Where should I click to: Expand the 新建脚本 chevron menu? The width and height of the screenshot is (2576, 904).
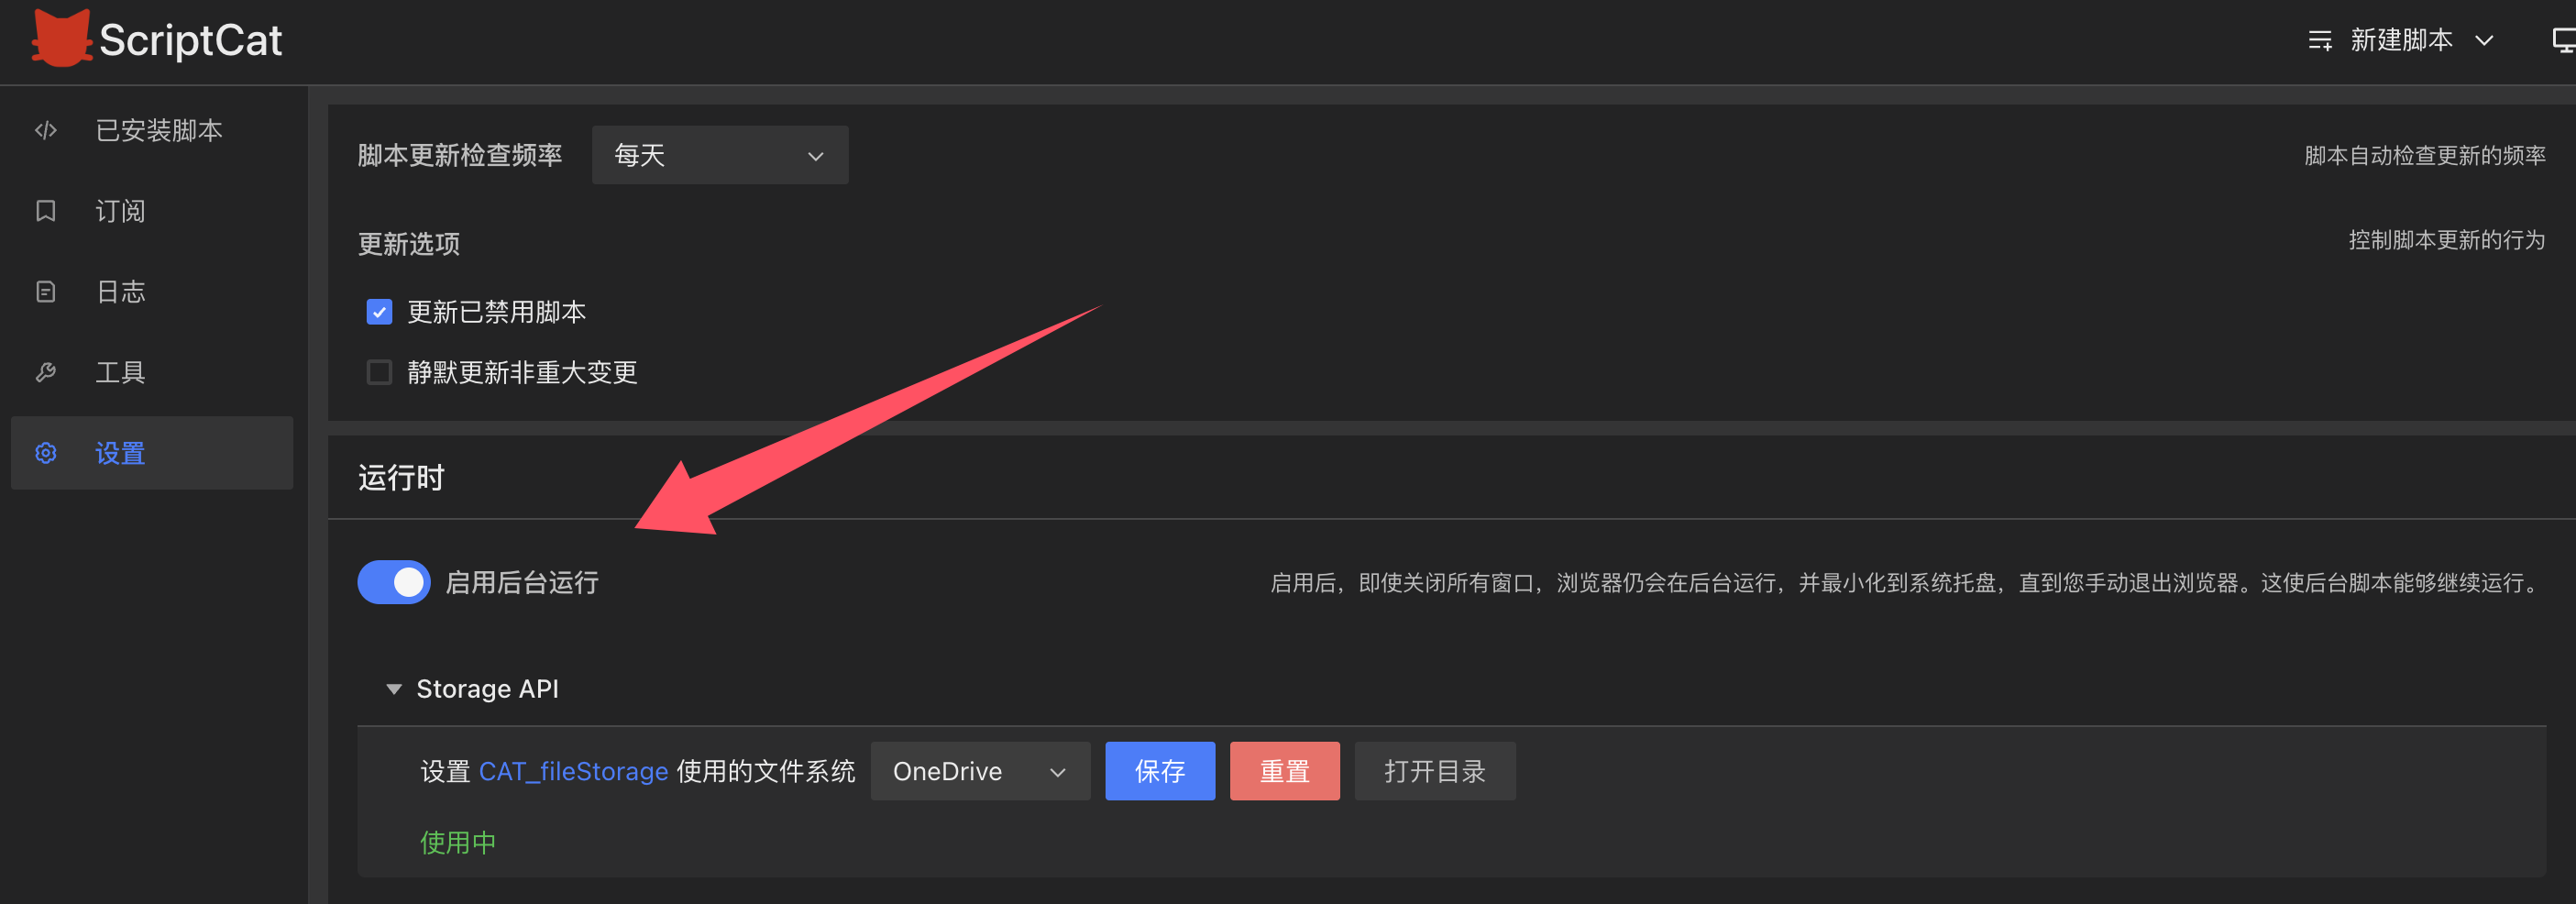click(2484, 40)
